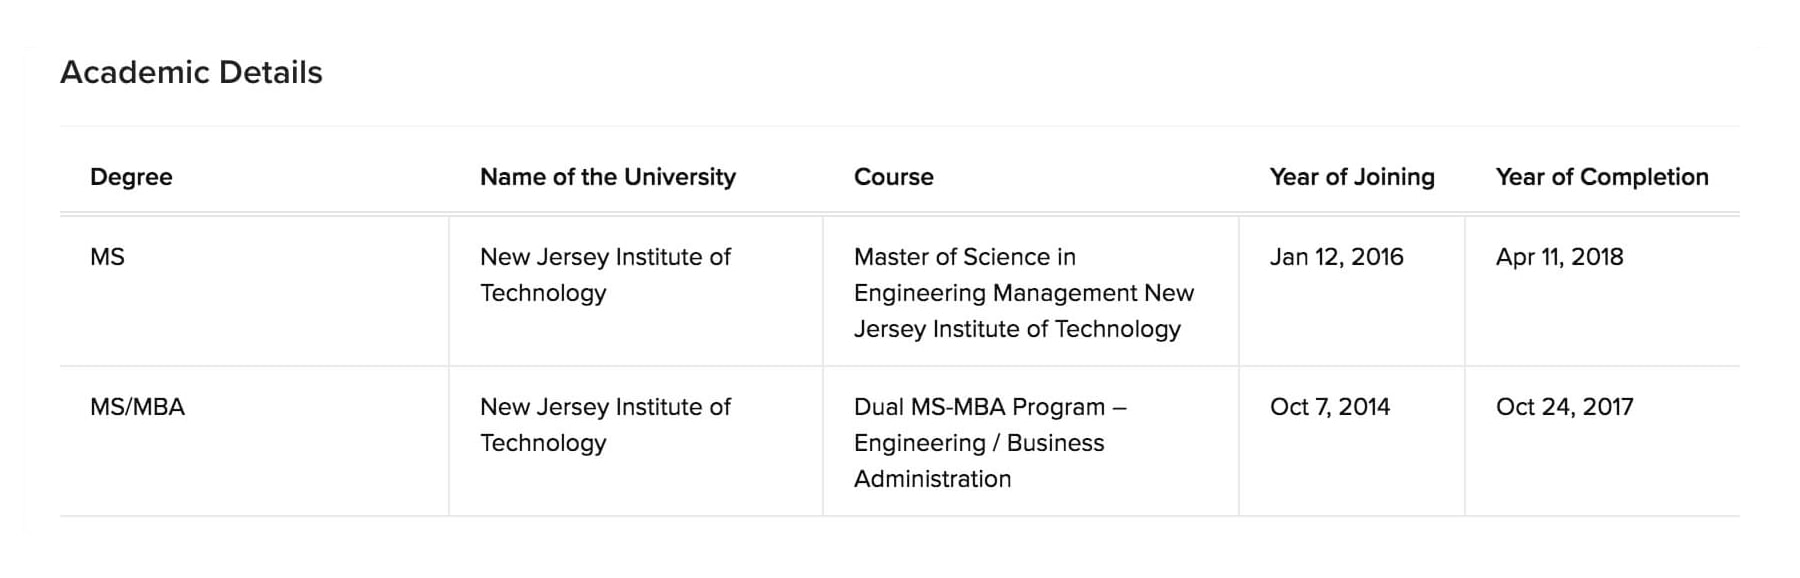Click the Academic Details section heading

click(191, 72)
